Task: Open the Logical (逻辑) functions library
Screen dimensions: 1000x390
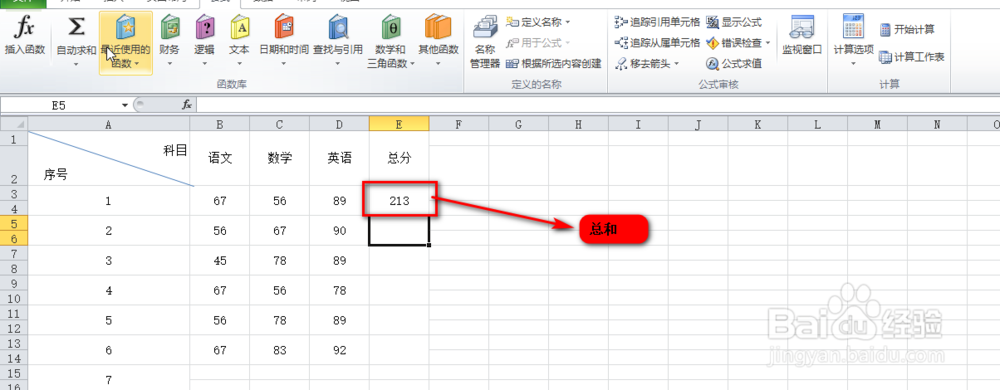Action: tap(204, 41)
